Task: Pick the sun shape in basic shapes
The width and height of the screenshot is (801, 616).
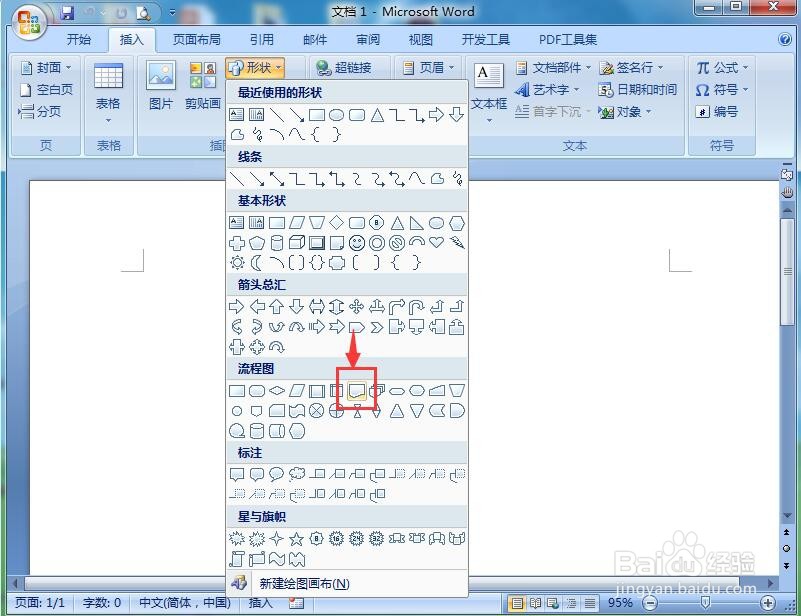Action: (237, 263)
